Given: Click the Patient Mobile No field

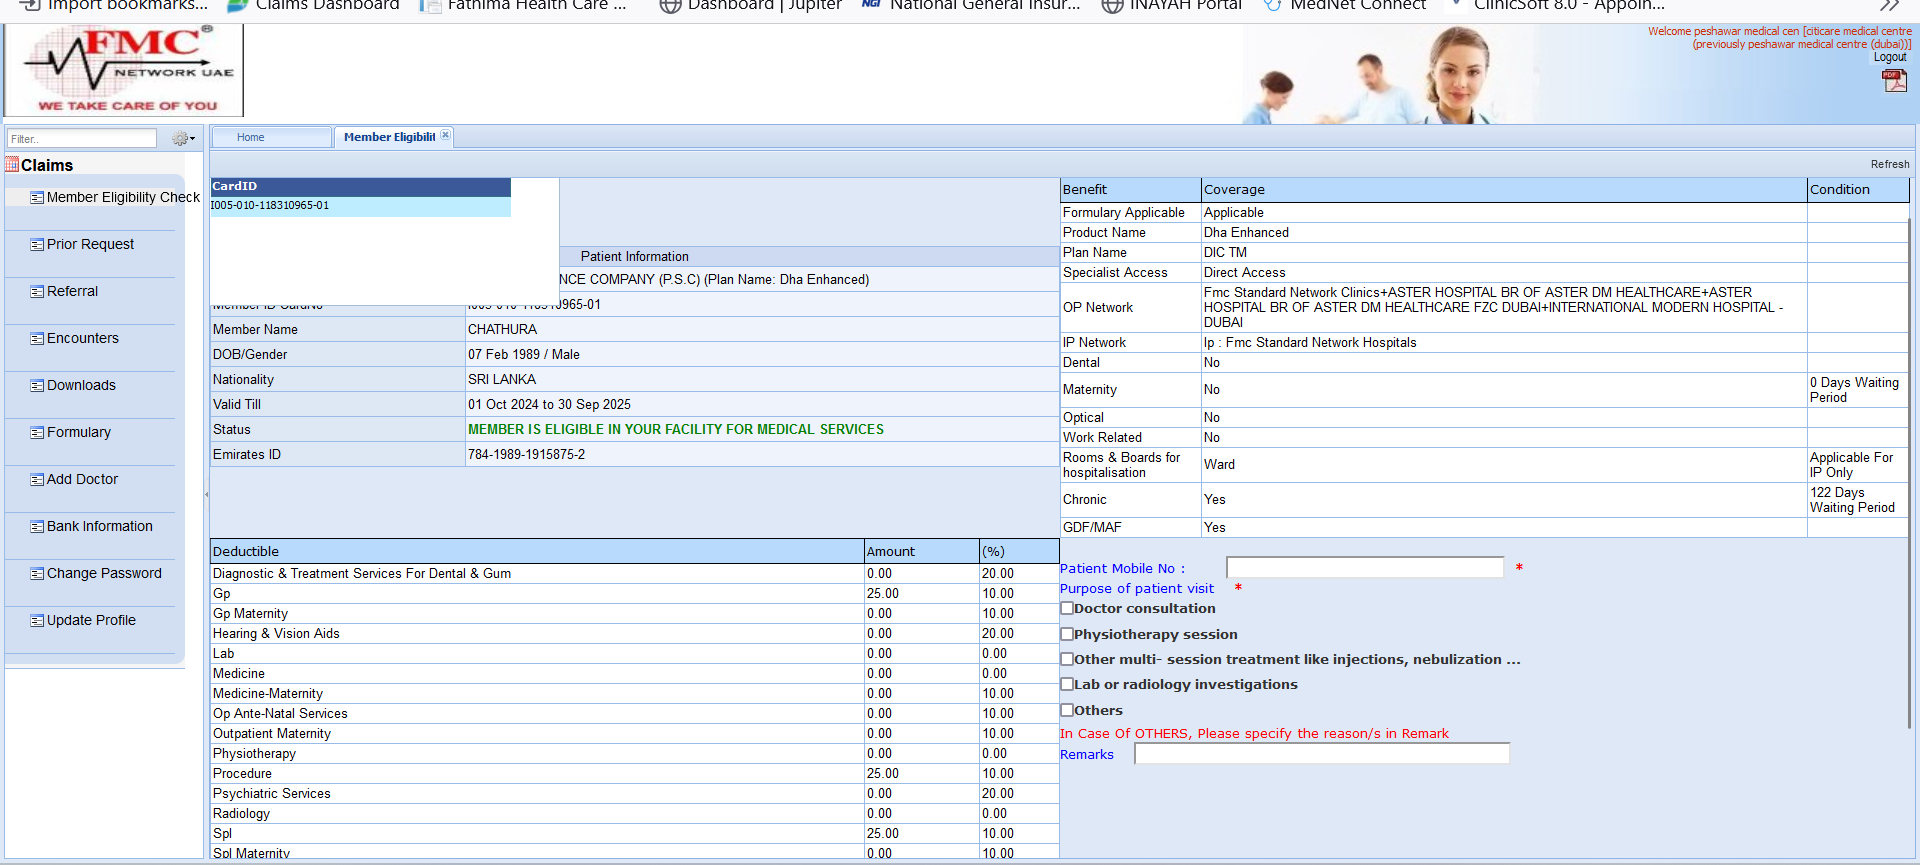Looking at the screenshot, I should click(1364, 568).
